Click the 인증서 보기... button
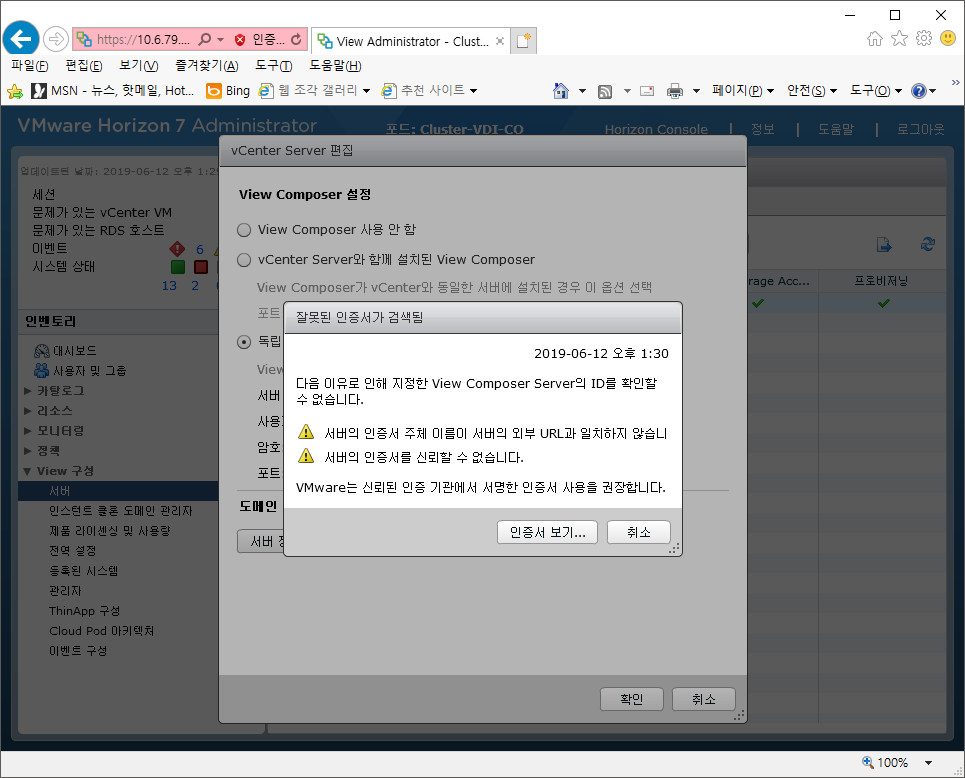Image resolution: width=965 pixels, height=778 pixels. pos(547,532)
